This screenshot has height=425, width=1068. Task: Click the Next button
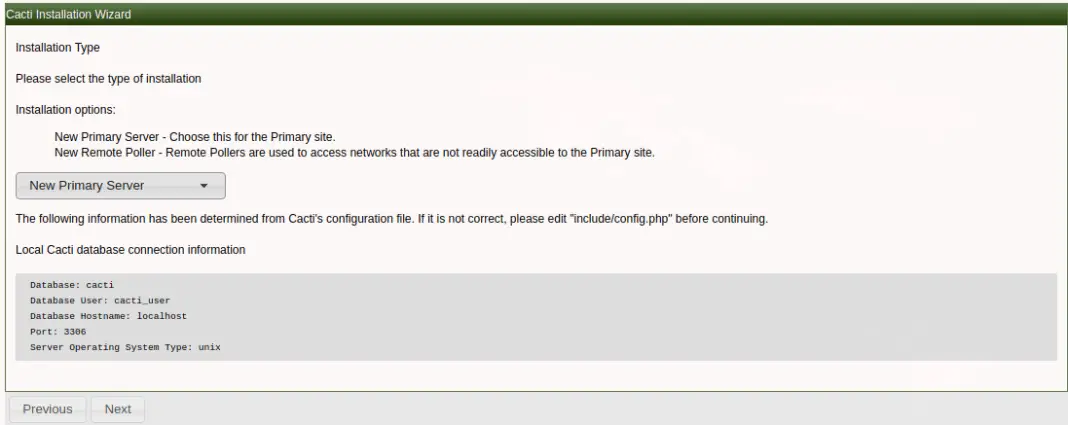point(118,409)
